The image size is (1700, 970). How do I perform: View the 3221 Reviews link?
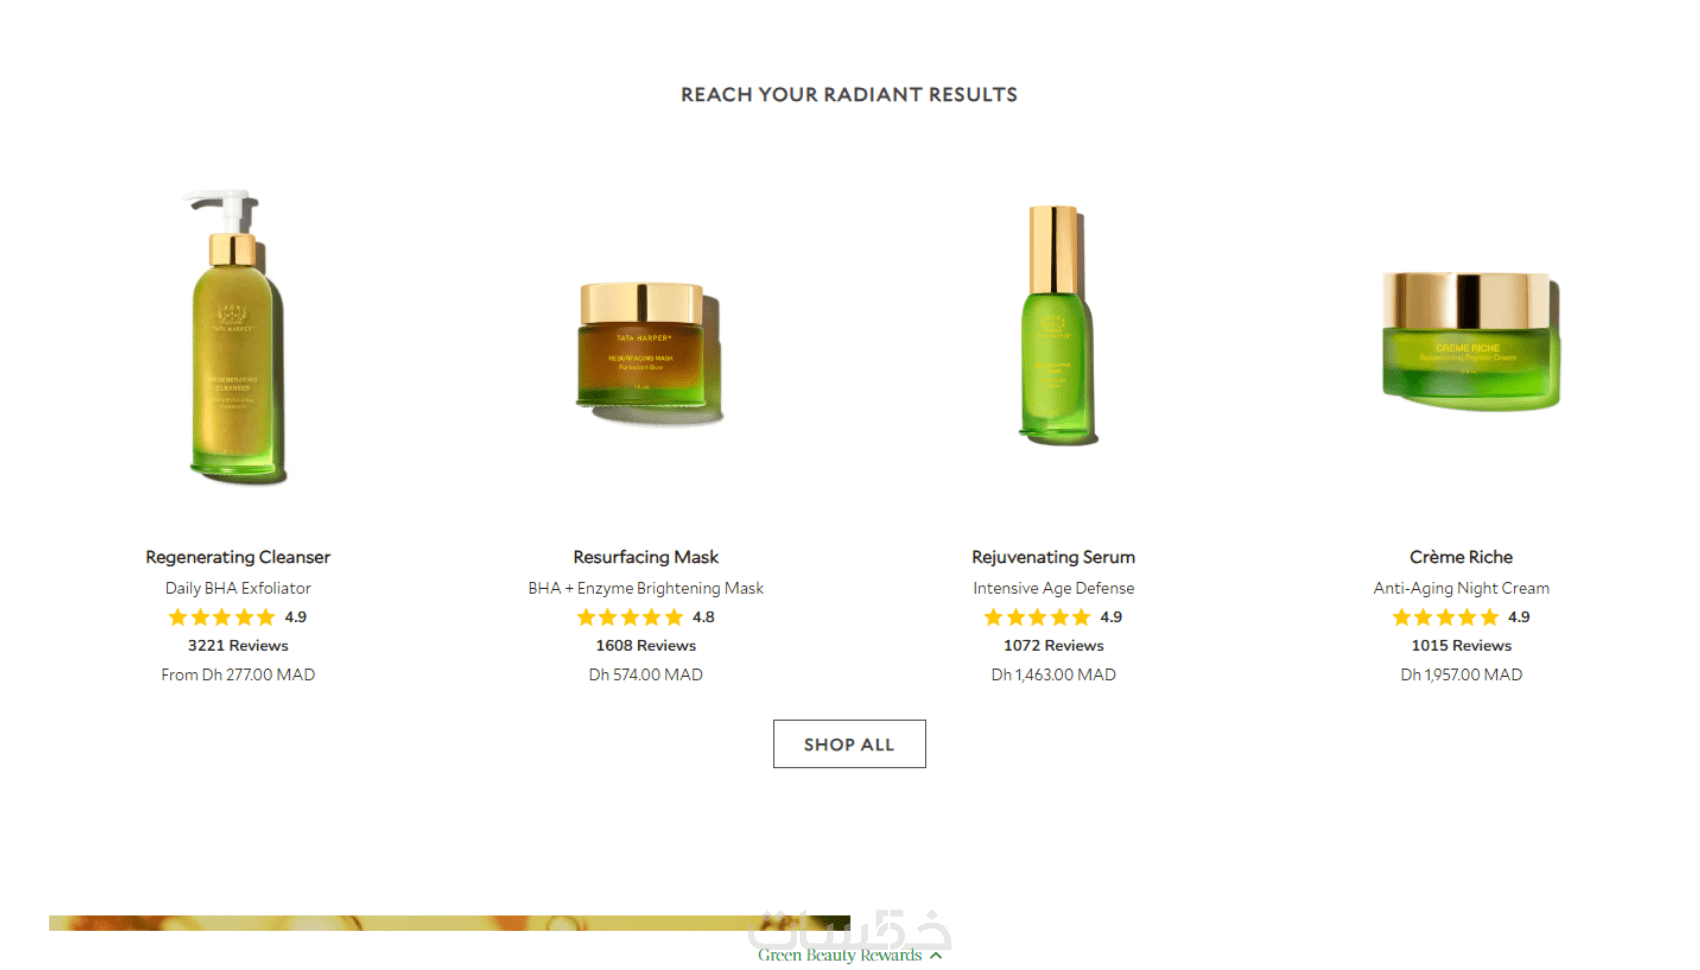coord(238,646)
